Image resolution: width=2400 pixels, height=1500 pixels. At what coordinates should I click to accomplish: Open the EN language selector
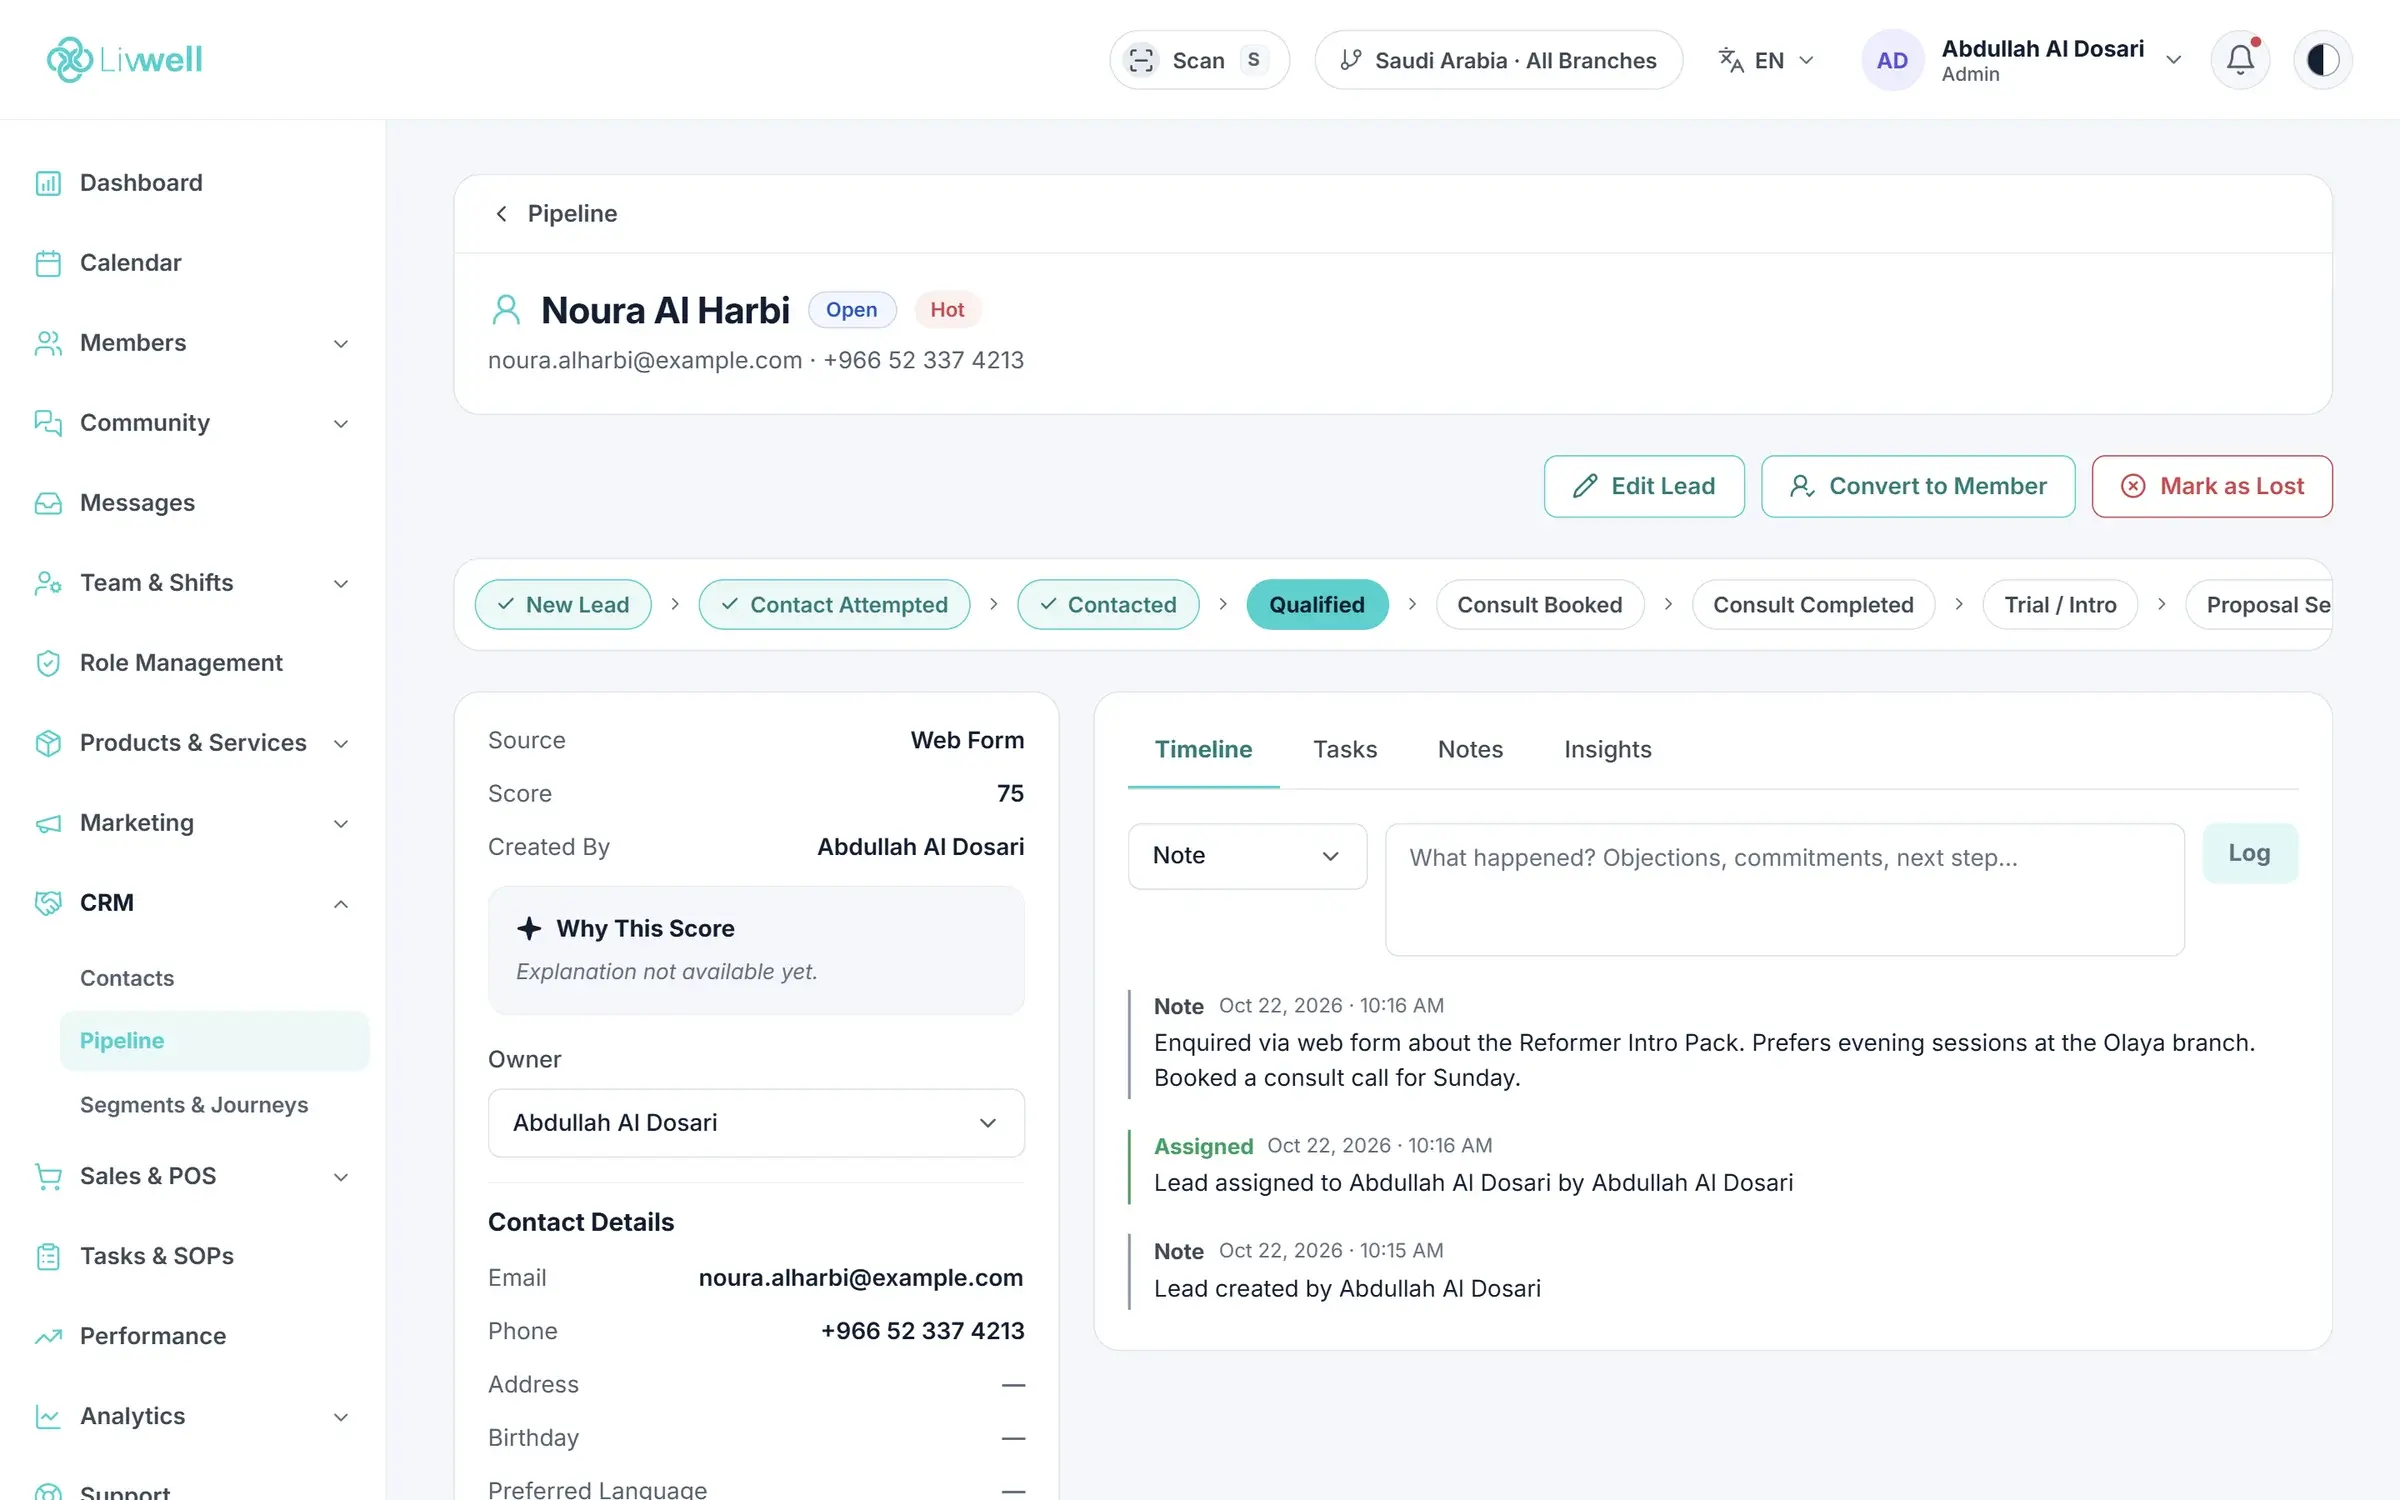[1766, 60]
